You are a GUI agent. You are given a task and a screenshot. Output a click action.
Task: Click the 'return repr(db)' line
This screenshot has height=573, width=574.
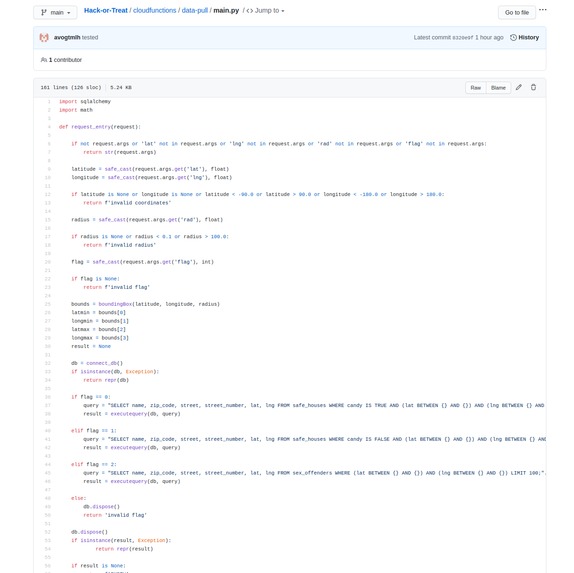pos(106,380)
